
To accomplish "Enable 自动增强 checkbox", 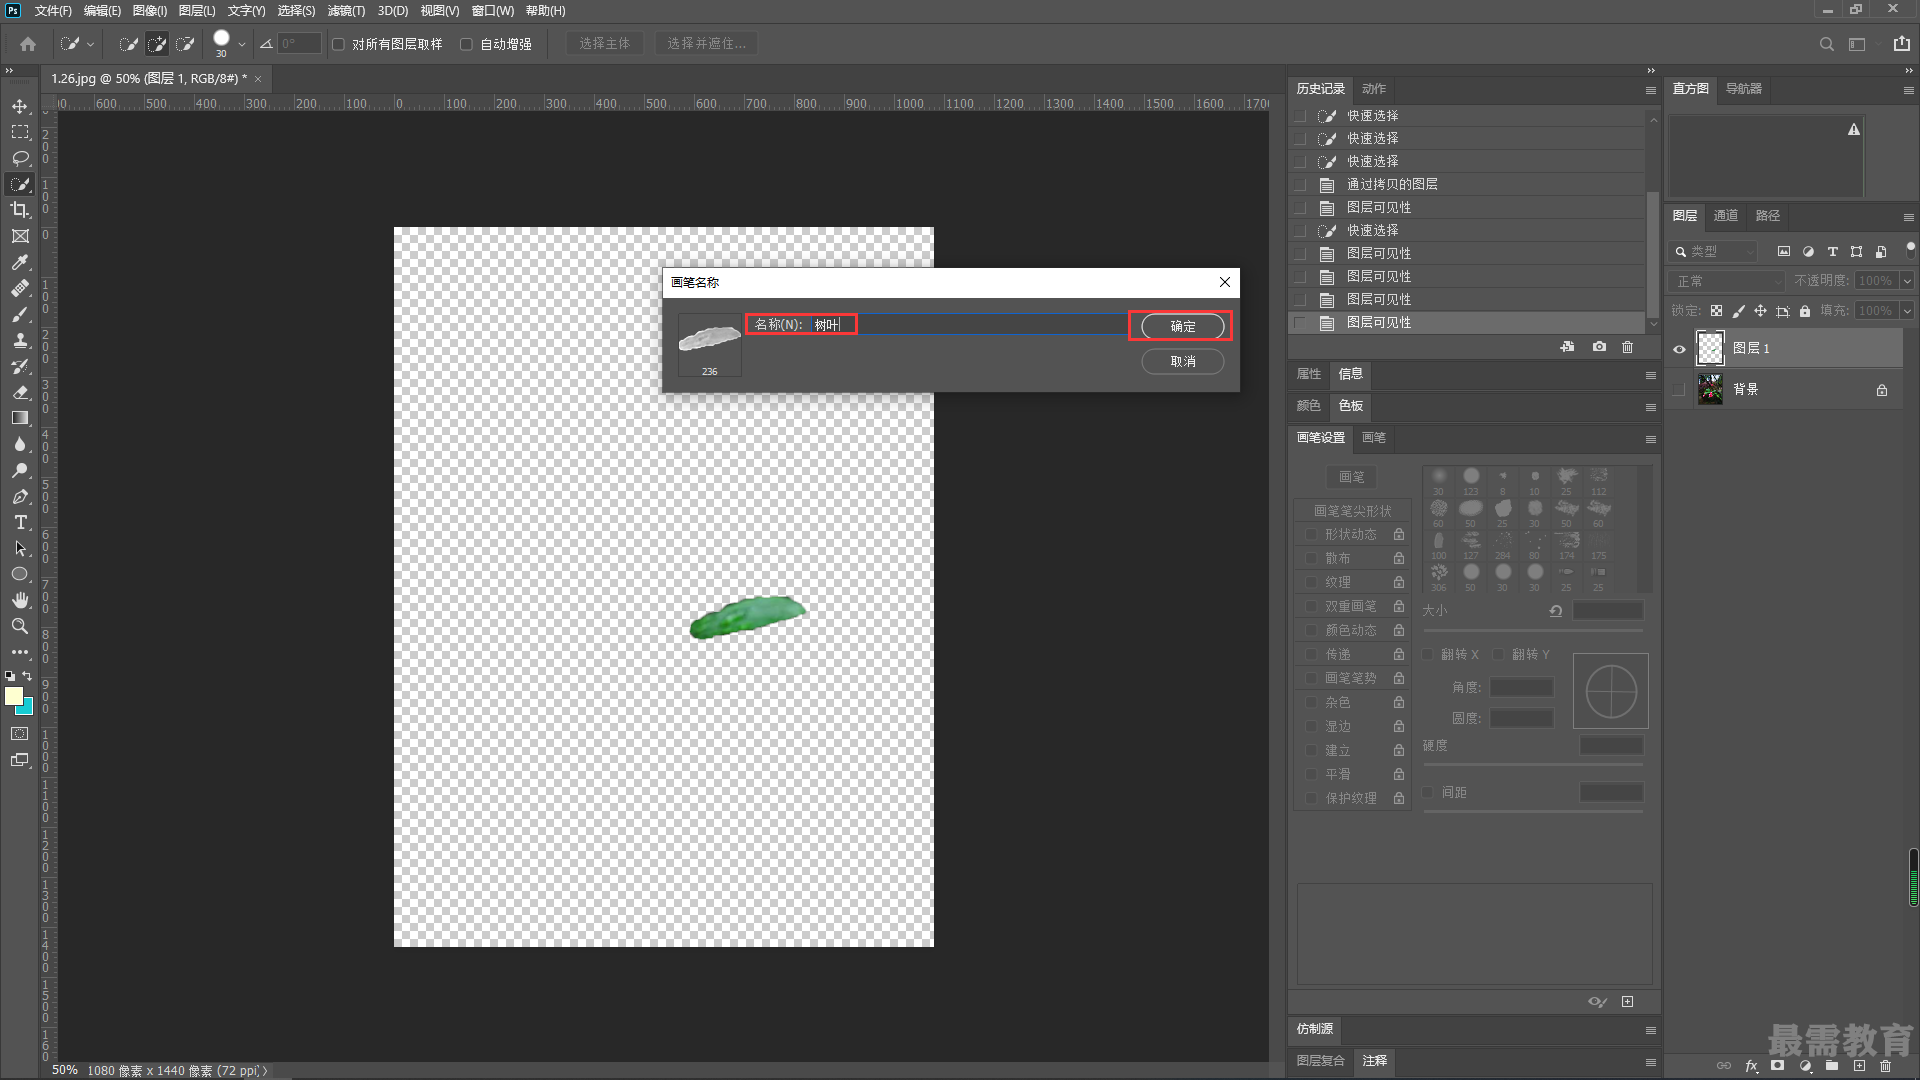I will pyautogui.click(x=466, y=44).
